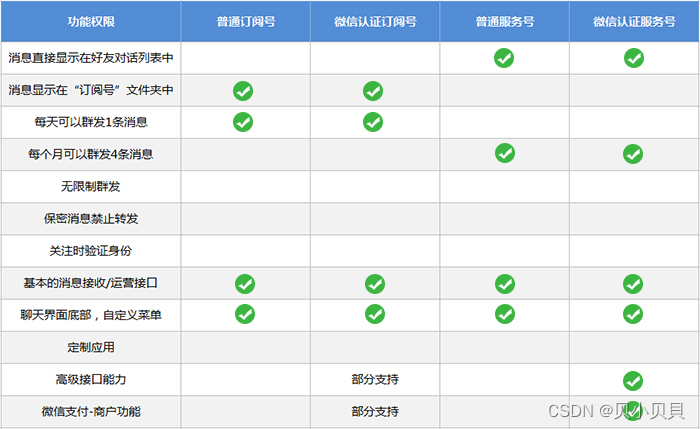Screen dimensions: 700x429
Task: Click the 普通服务号 column header
Action: 504,21
